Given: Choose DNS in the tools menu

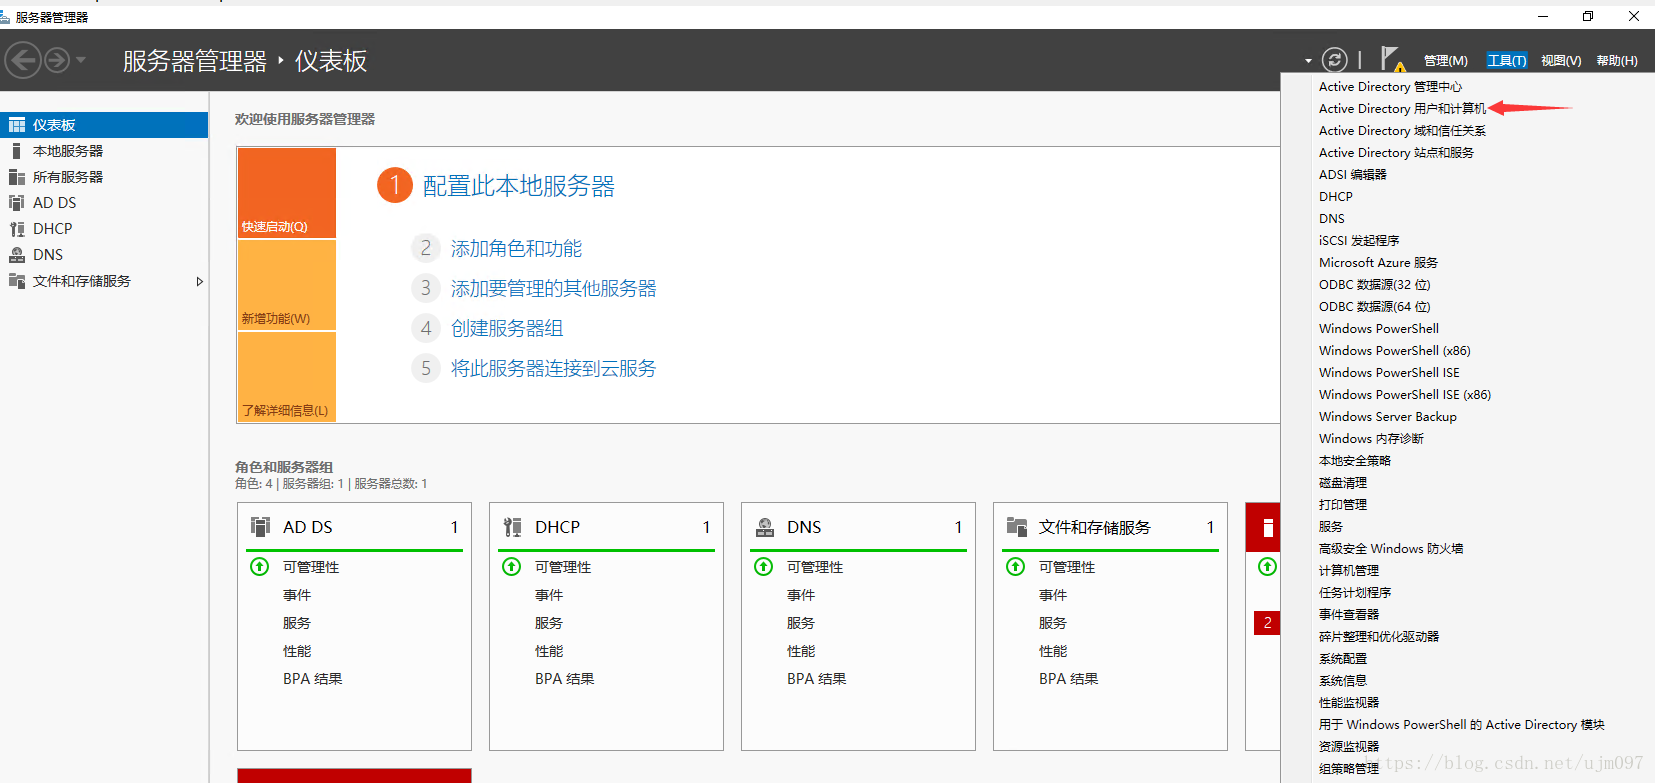Looking at the screenshot, I should pyautogui.click(x=1332, y=219).
